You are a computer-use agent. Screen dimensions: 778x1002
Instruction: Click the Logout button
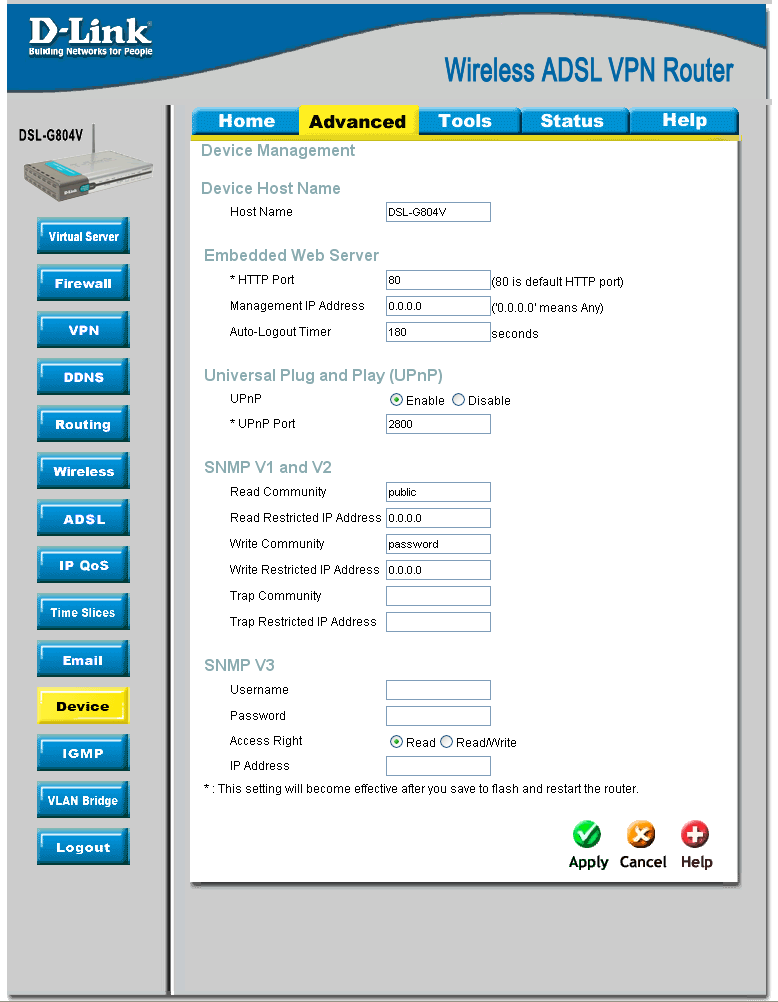(x=83, y=847)
